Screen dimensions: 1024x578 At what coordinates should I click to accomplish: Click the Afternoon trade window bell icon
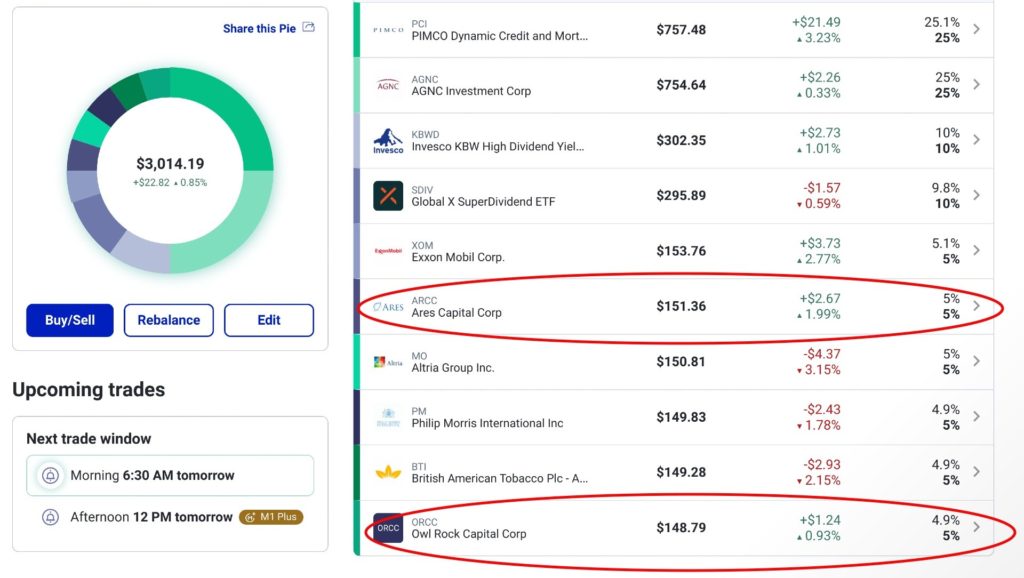pyautogui.click(x=50, y=518)
